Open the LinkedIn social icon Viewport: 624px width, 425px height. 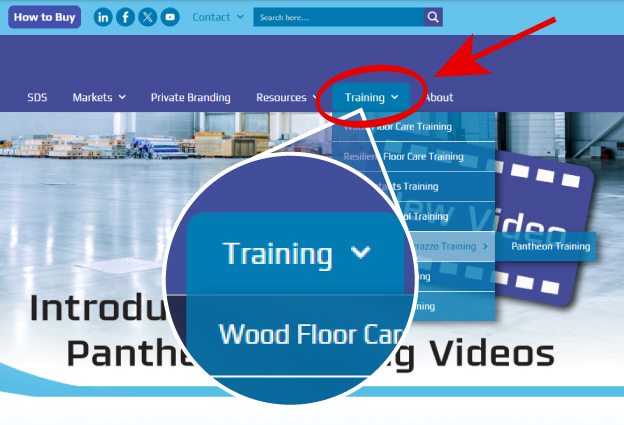click(103, 18)
